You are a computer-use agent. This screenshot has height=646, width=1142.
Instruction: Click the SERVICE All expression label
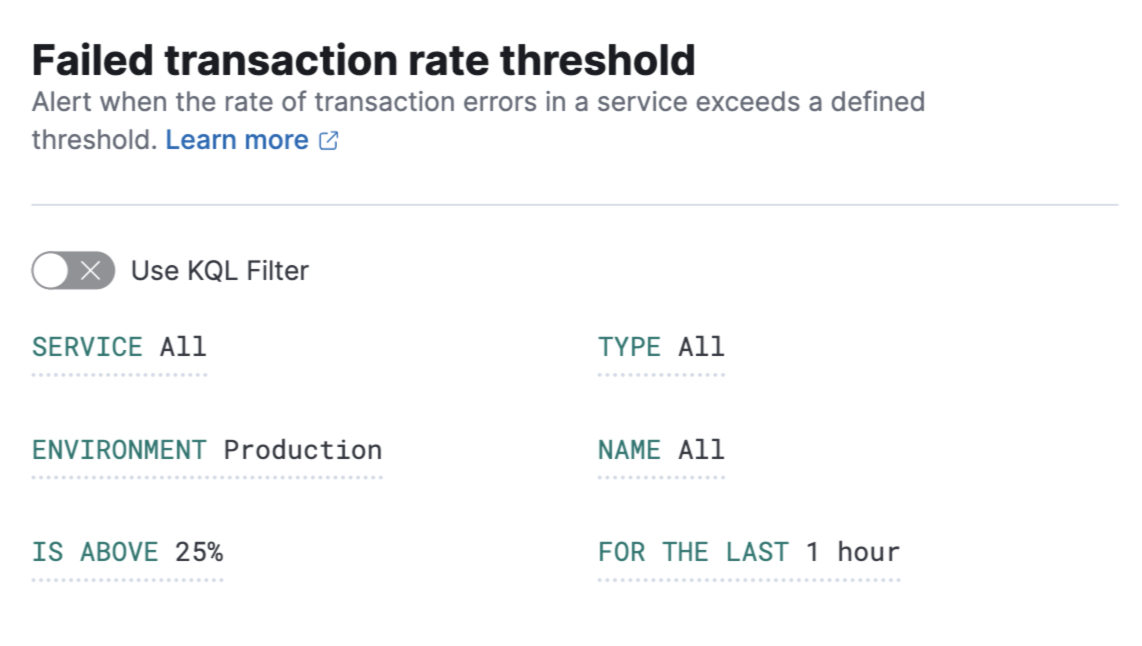coord(118,347)
